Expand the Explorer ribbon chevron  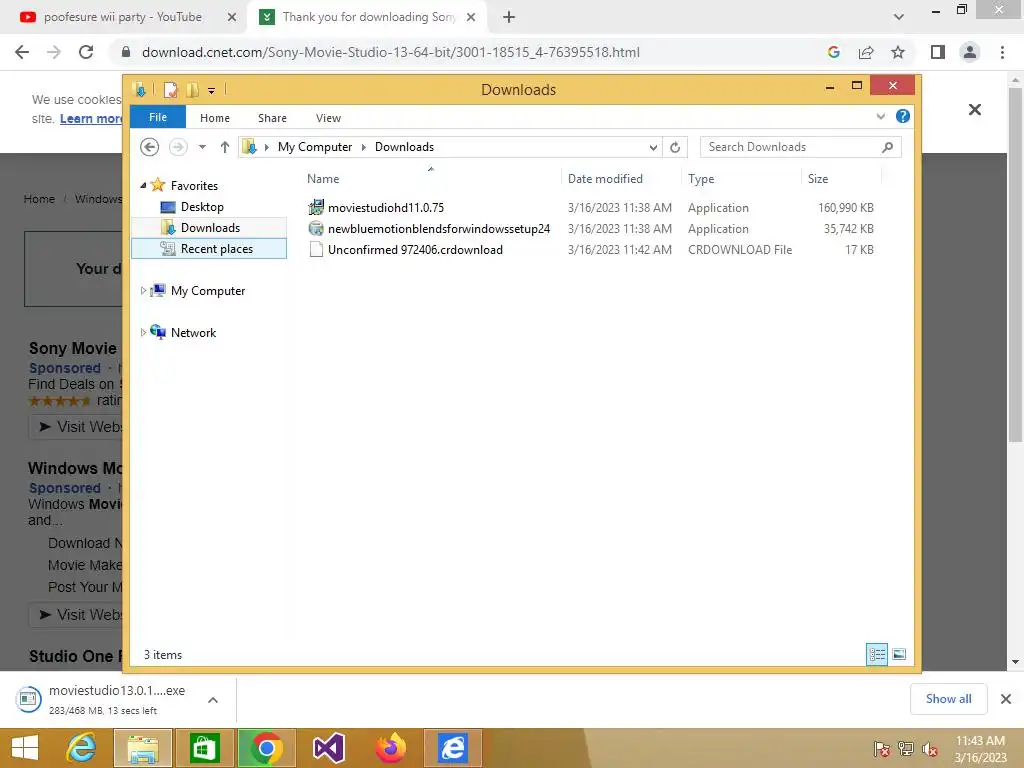[880, 116]
